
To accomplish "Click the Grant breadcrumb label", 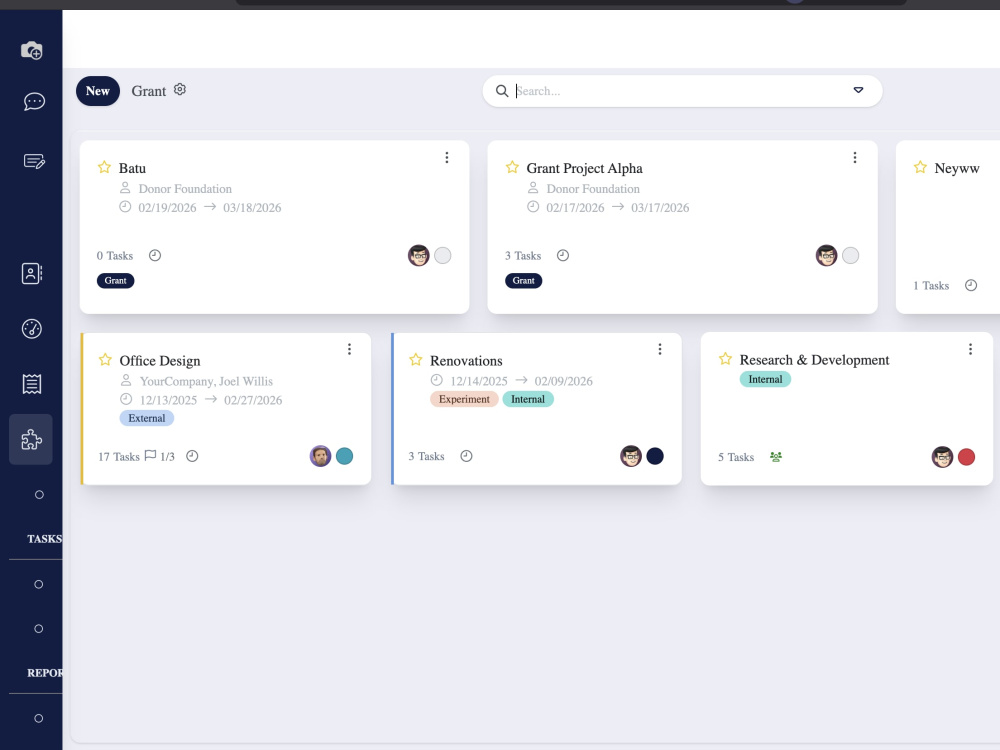I will pyautogui.click(x=149, y=91).
